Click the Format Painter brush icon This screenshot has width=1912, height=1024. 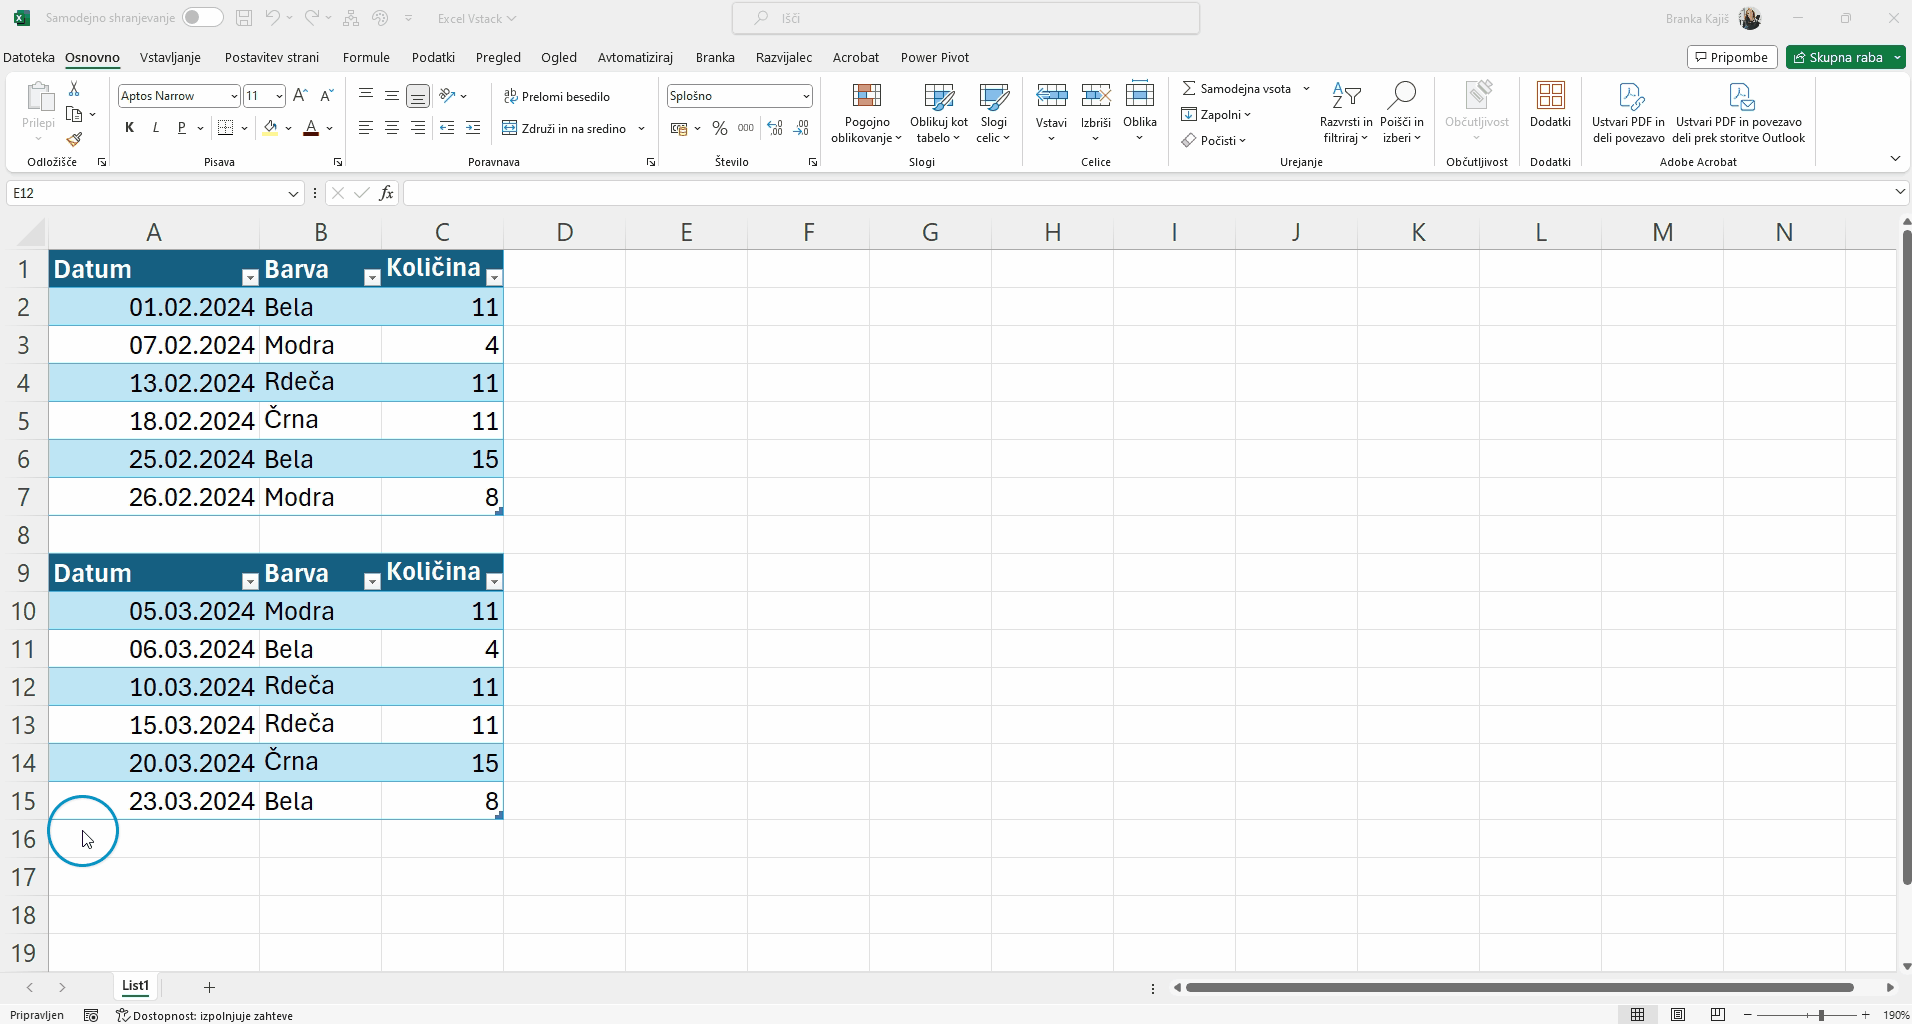[74, 140]
